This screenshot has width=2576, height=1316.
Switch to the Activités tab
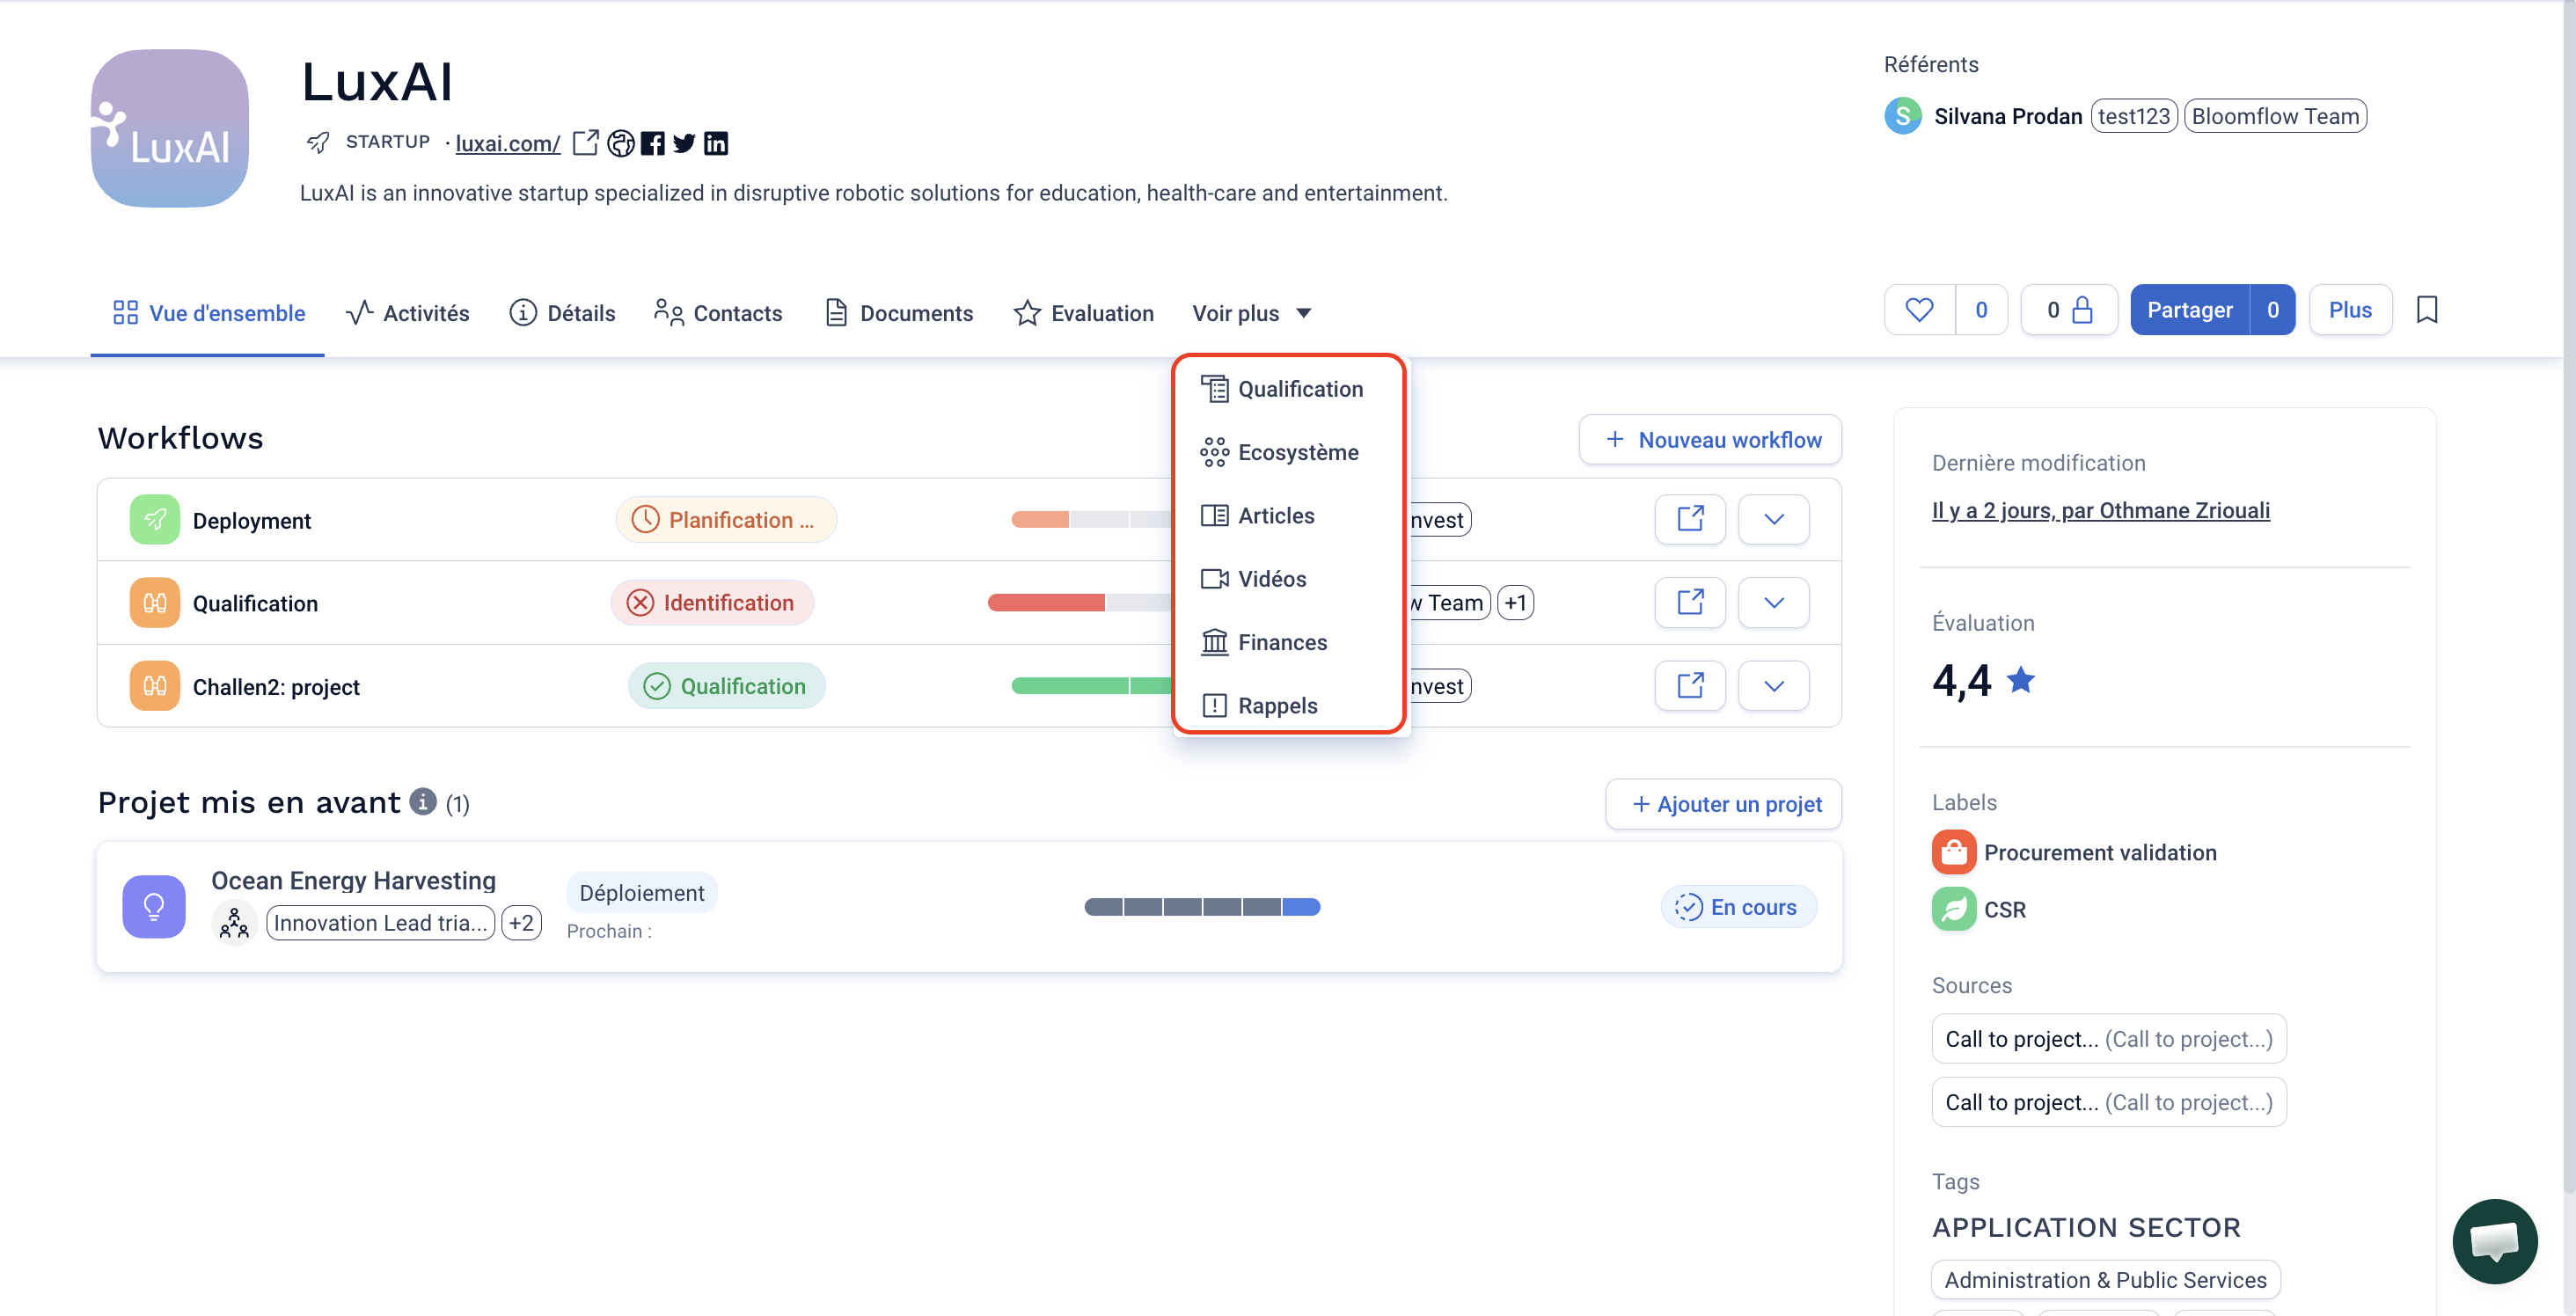pyautogui.click(x=407, y=313)
